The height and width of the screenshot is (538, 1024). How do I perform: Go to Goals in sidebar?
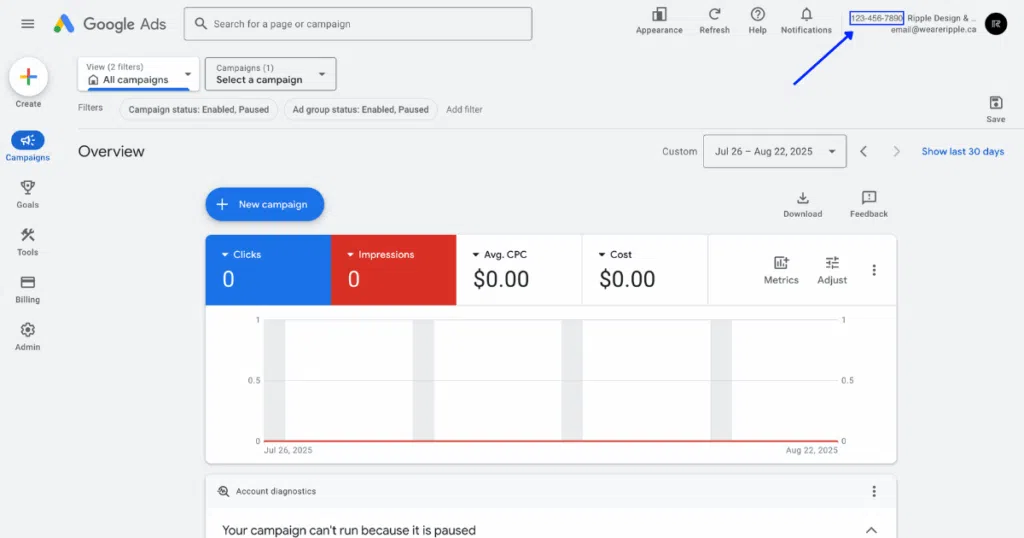click(x=27, y=193)
